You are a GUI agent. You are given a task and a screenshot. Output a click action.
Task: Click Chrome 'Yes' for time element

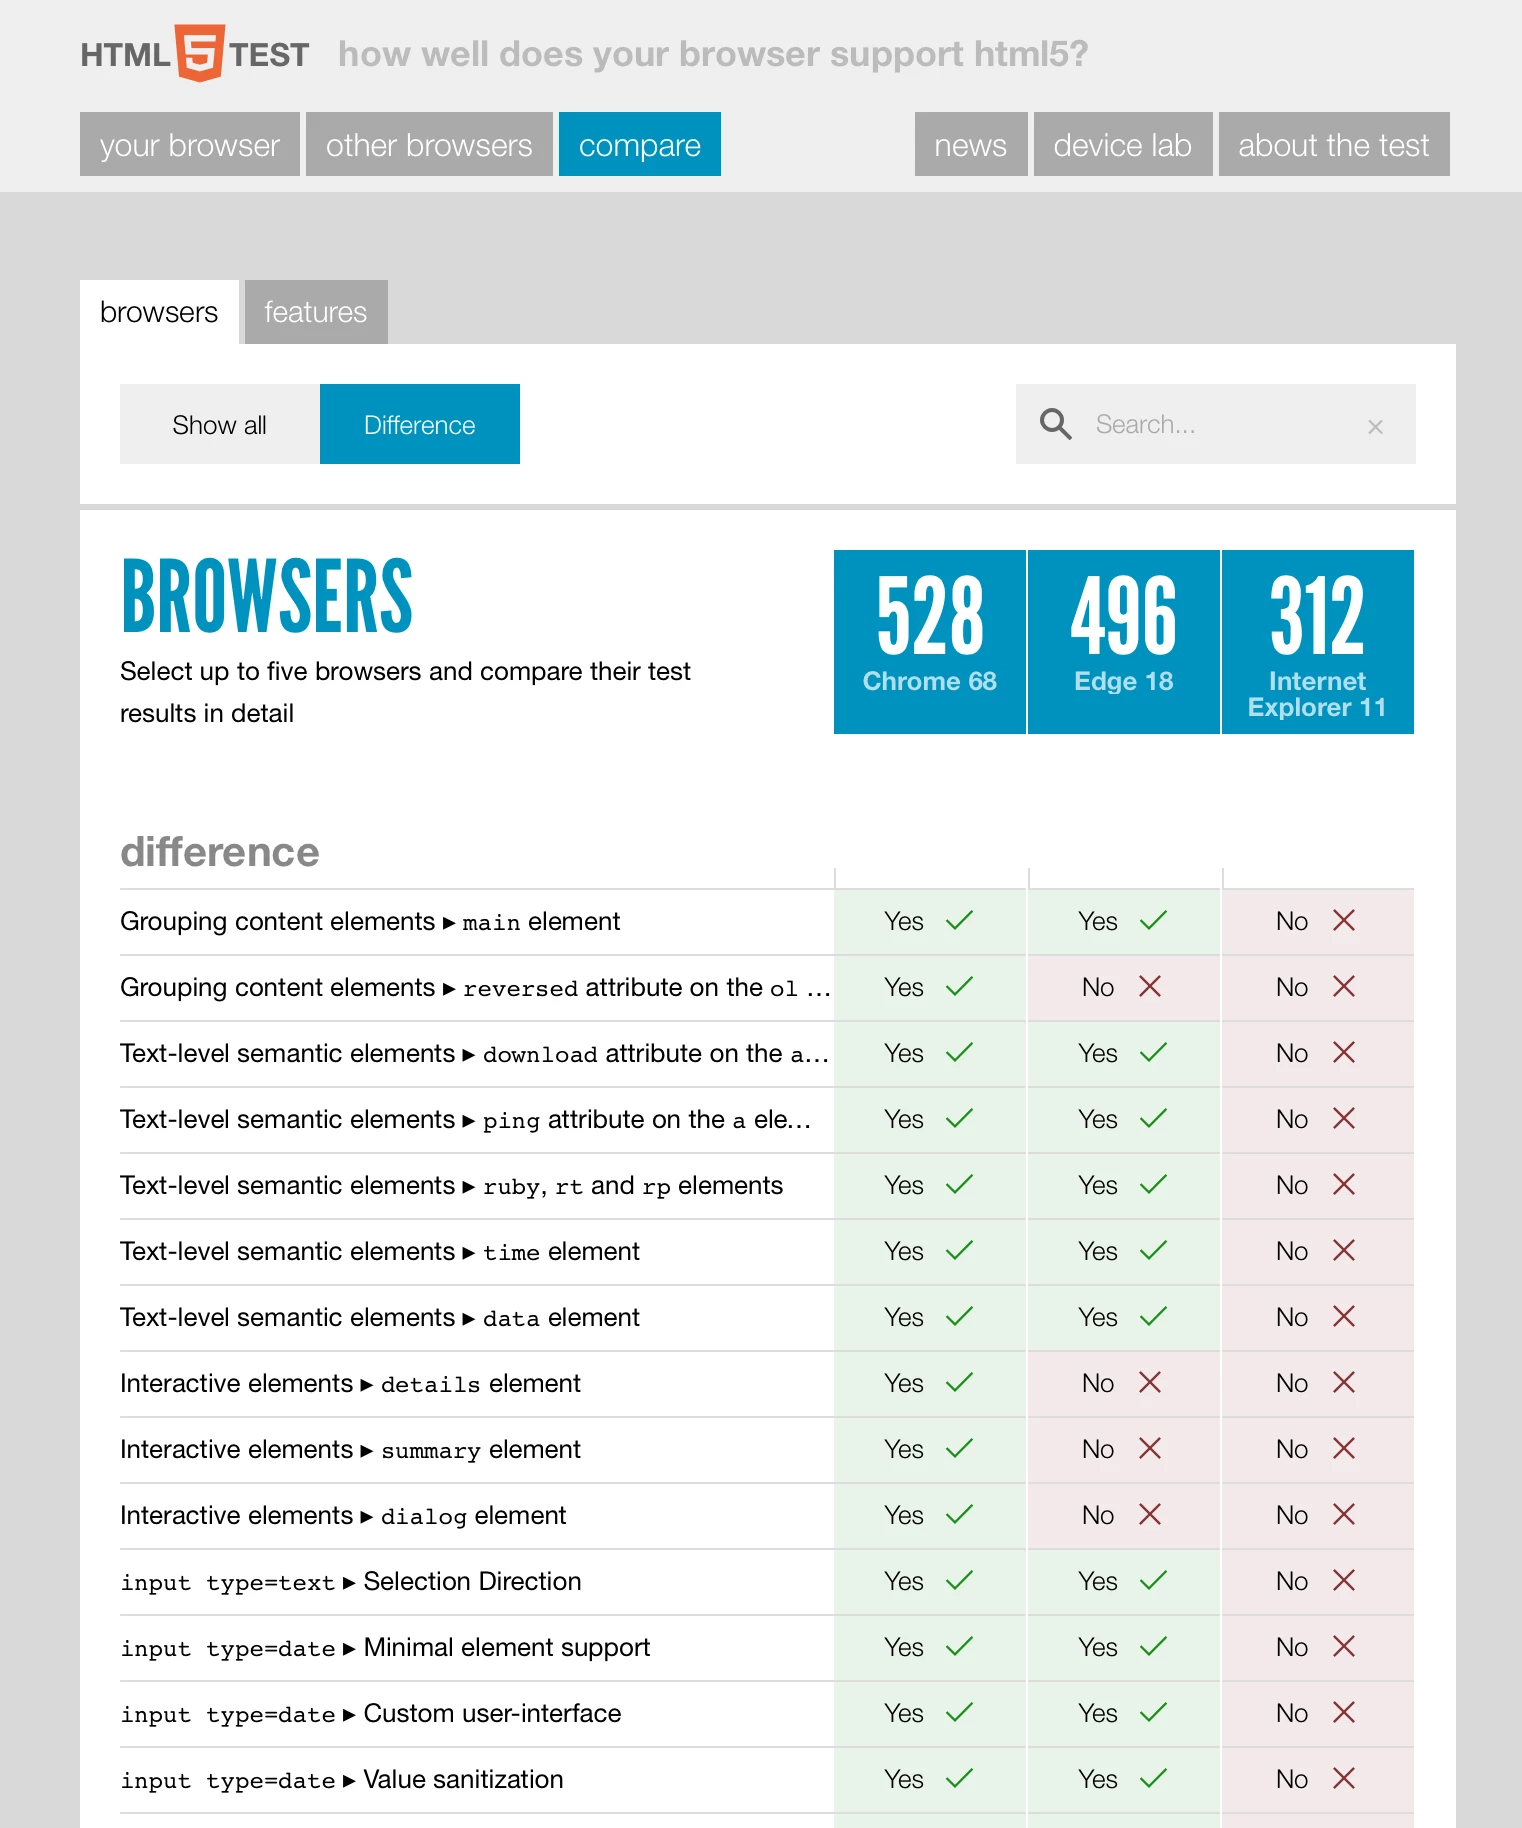(x=904, y=1251)
